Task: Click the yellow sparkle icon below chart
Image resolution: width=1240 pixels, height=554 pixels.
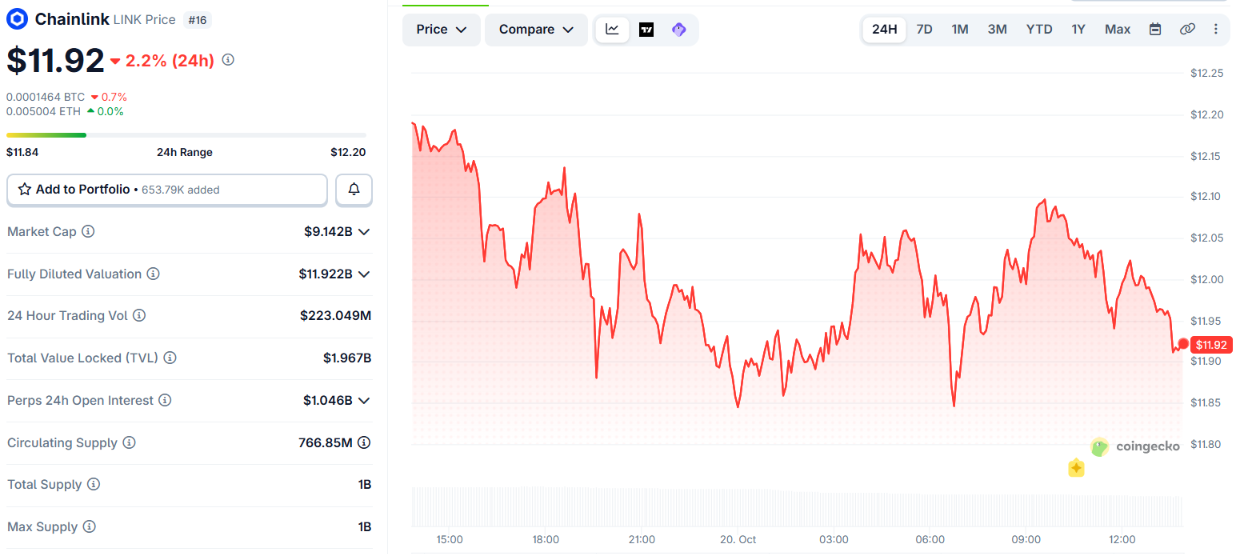Action: 1076,467
